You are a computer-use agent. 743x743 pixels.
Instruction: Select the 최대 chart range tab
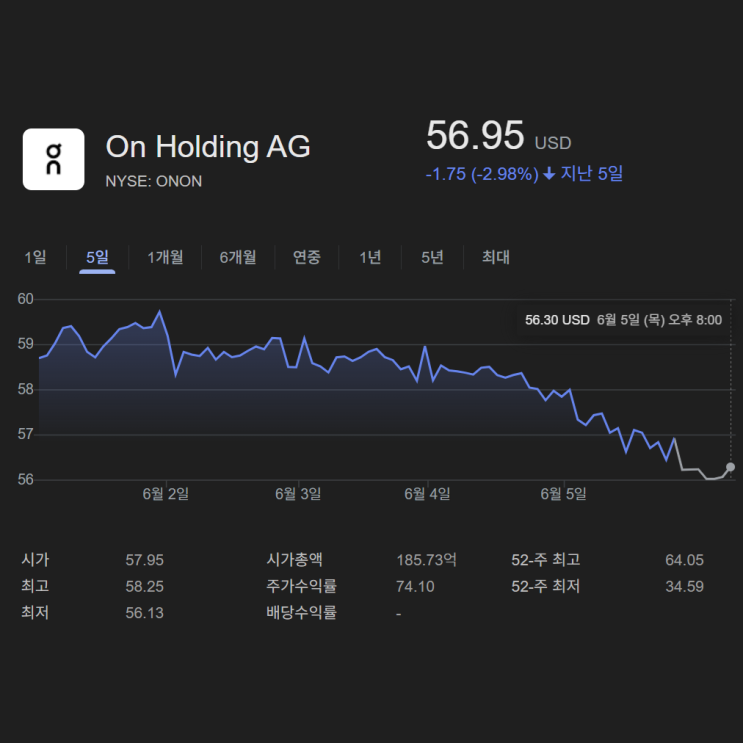(x=496, y=257)
